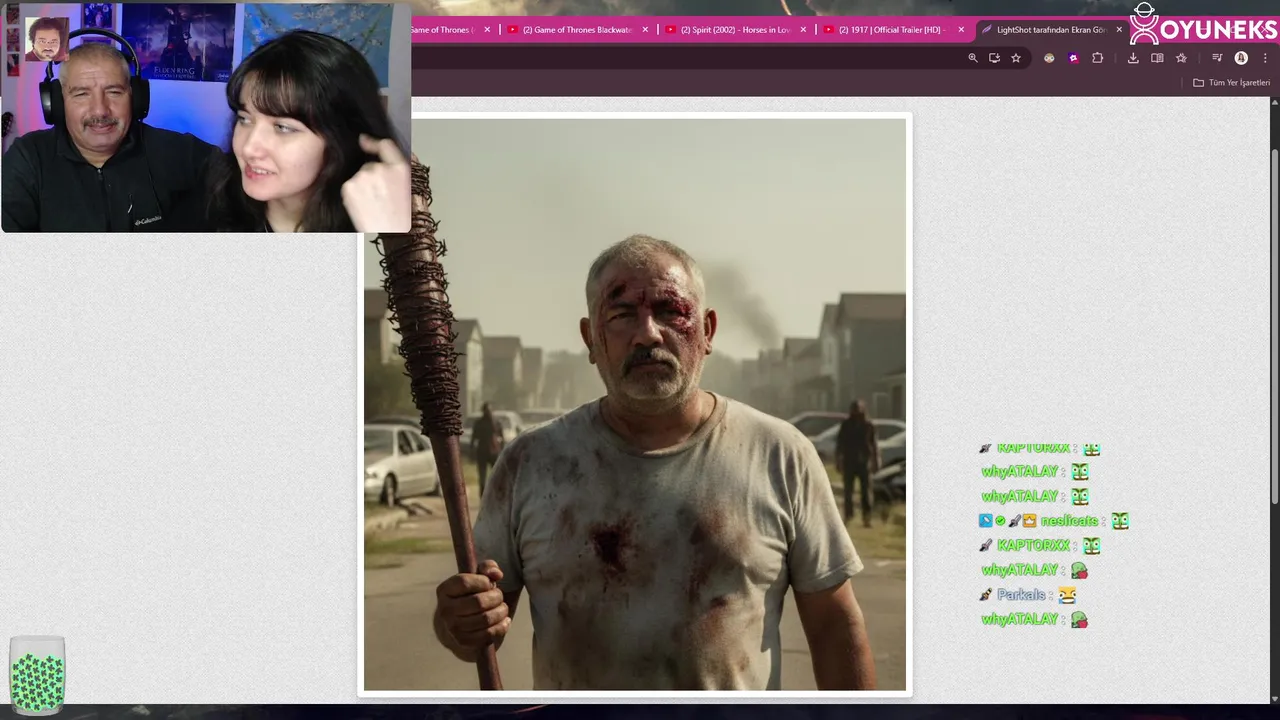Open the Tüm Yer İşaretleri bookmarks folder
The width and height of the screenshot is (1280, 720).
tap(1231, 83)
